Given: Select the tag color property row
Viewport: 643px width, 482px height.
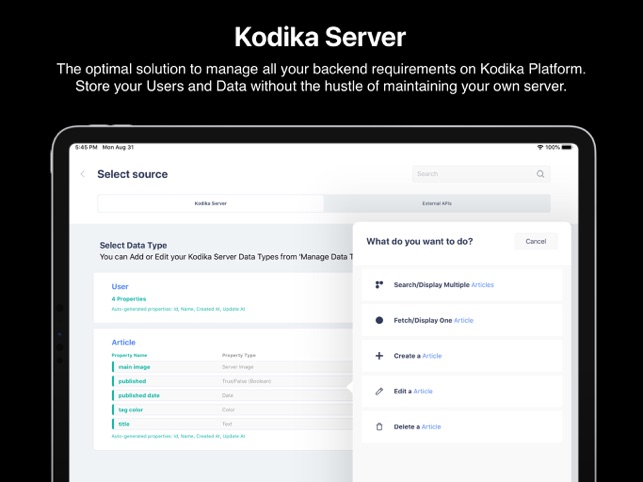Looking at the screenshot, I should (x=232, y=410).
